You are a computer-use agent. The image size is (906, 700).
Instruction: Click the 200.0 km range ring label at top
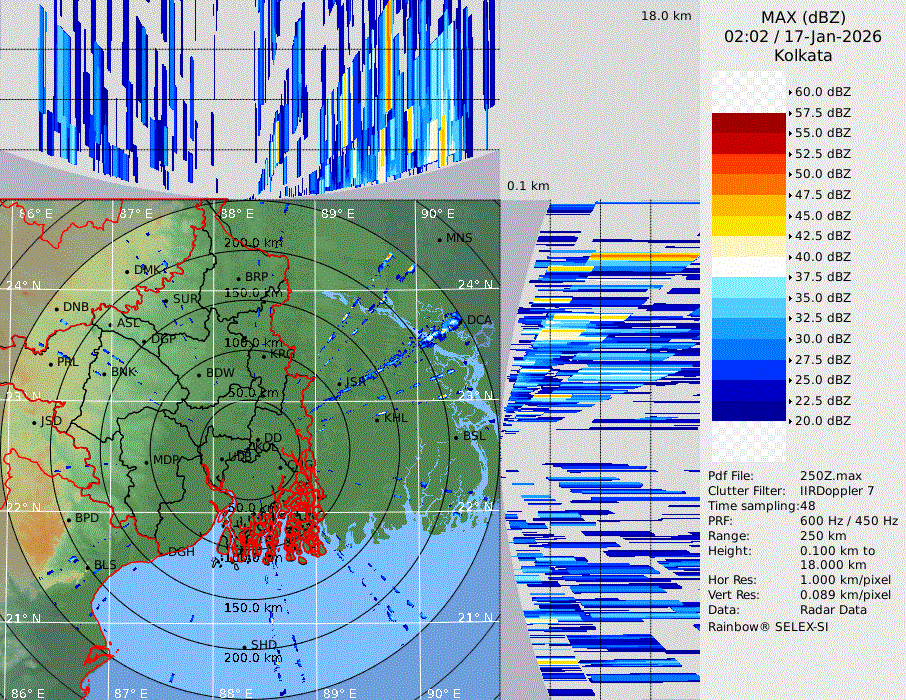(252, 243)
